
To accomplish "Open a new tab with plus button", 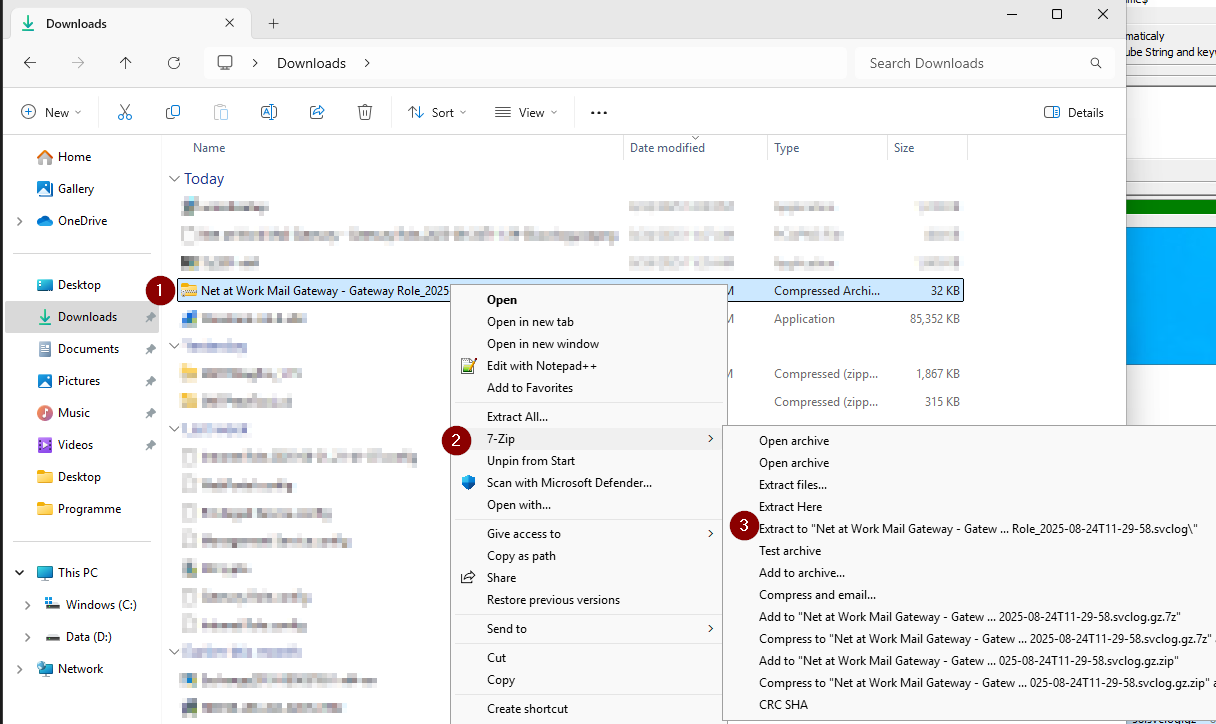I will [x=273, y=23].
